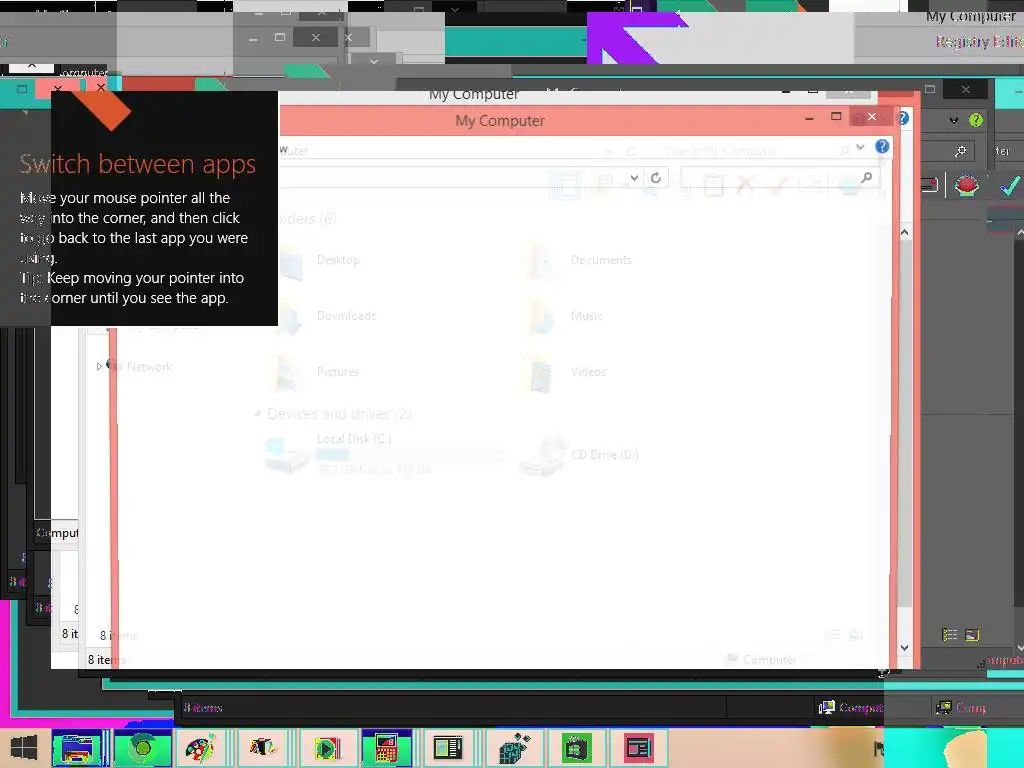Click the chevron beside the green help icon
1024x768 pixels.
point(953,120)
